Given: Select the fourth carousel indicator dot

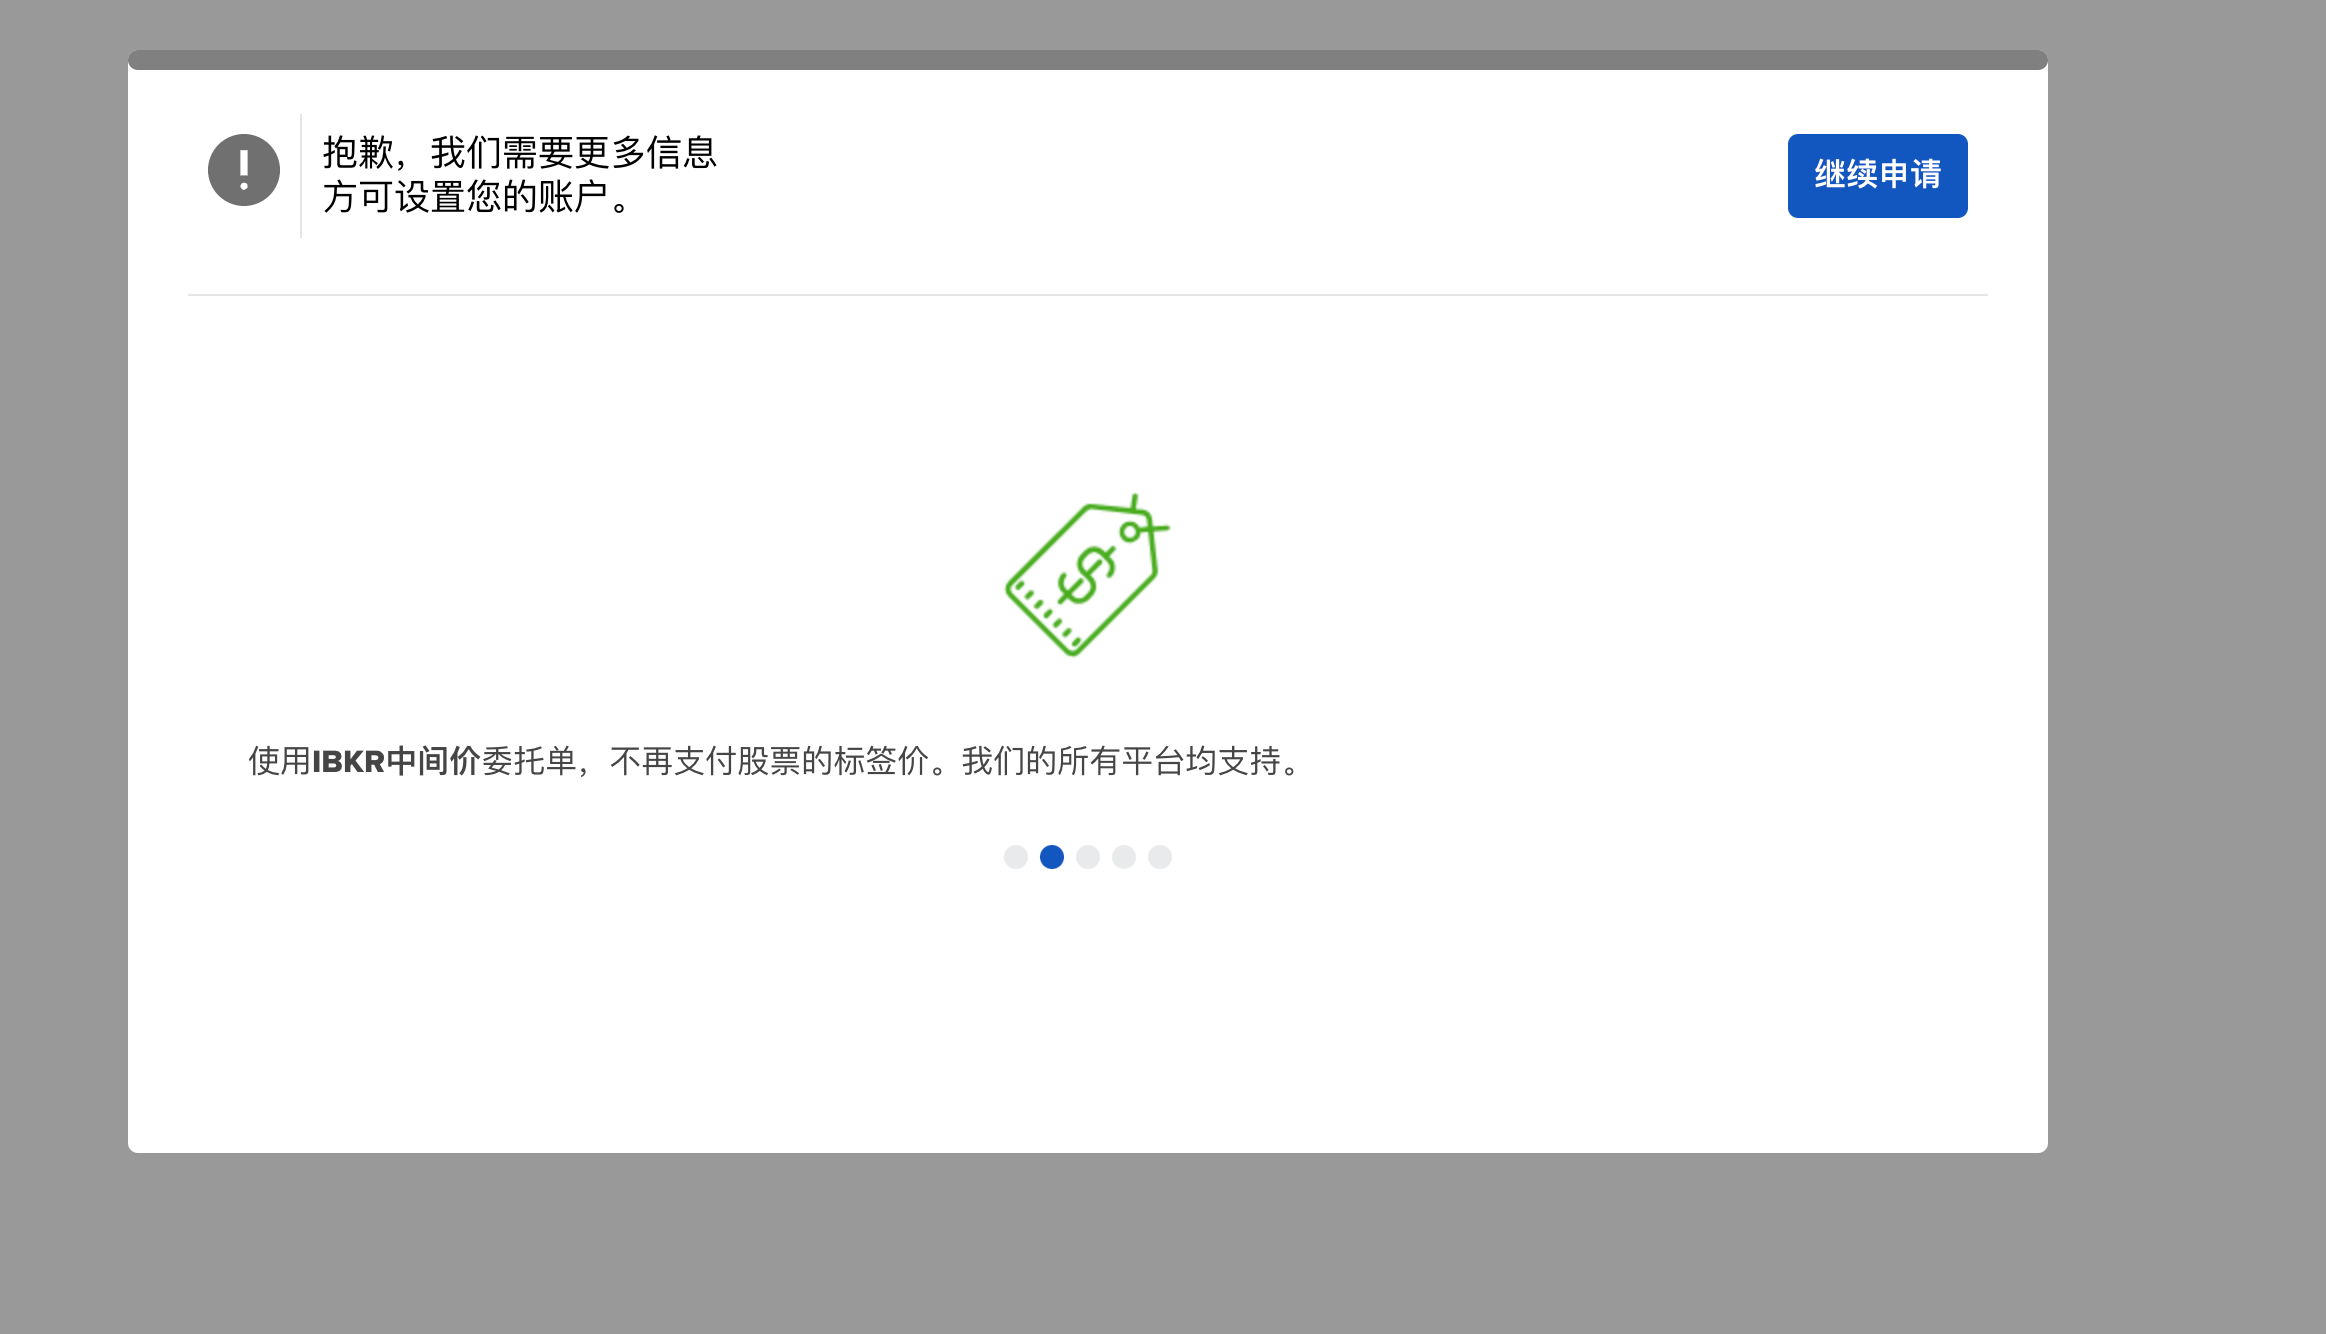Looking at the screenshot, I should (x=1124, y=857).
